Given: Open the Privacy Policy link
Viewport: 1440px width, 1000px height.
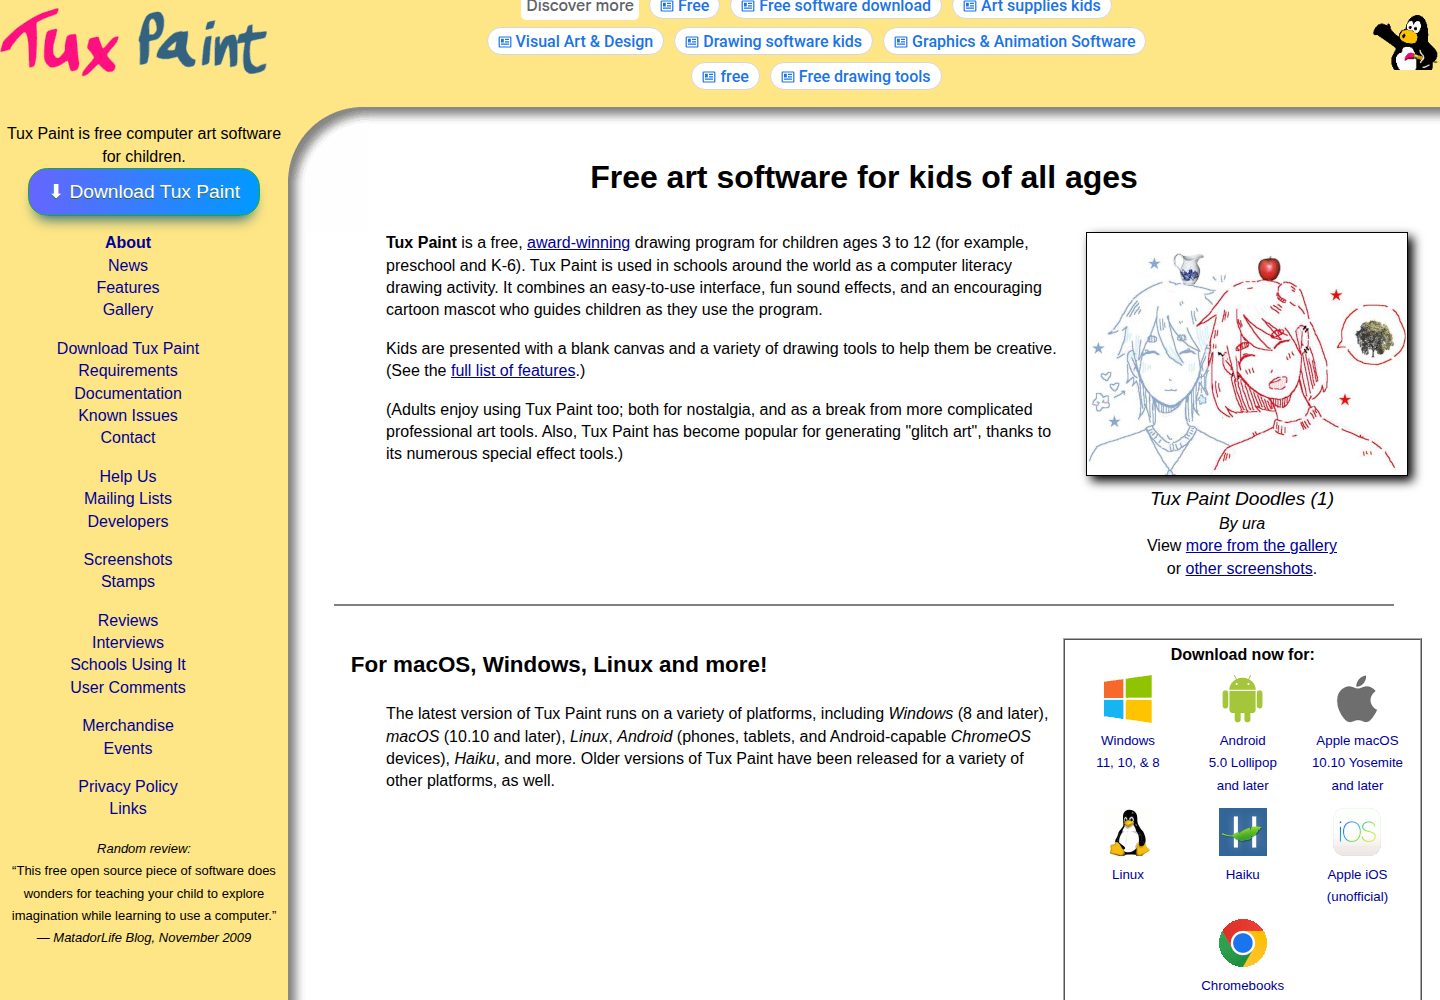Looking at the screenshot, I should [x=128, y=786].
